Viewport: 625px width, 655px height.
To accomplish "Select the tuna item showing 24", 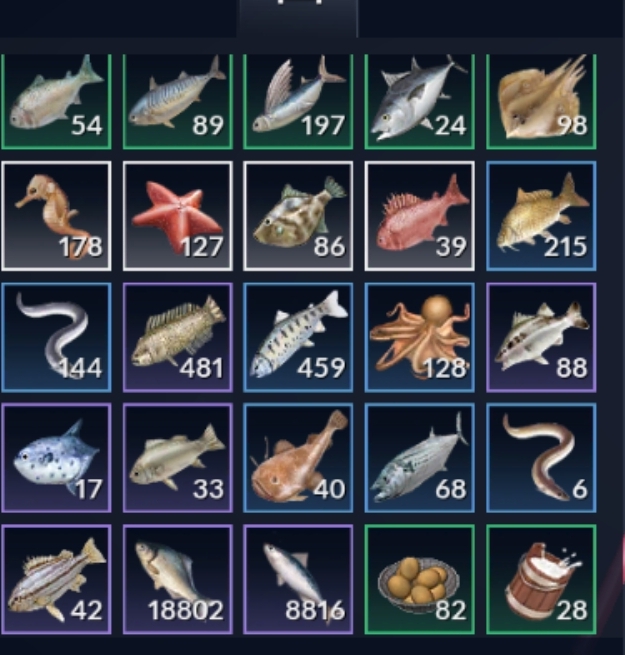I will (419, 102).
